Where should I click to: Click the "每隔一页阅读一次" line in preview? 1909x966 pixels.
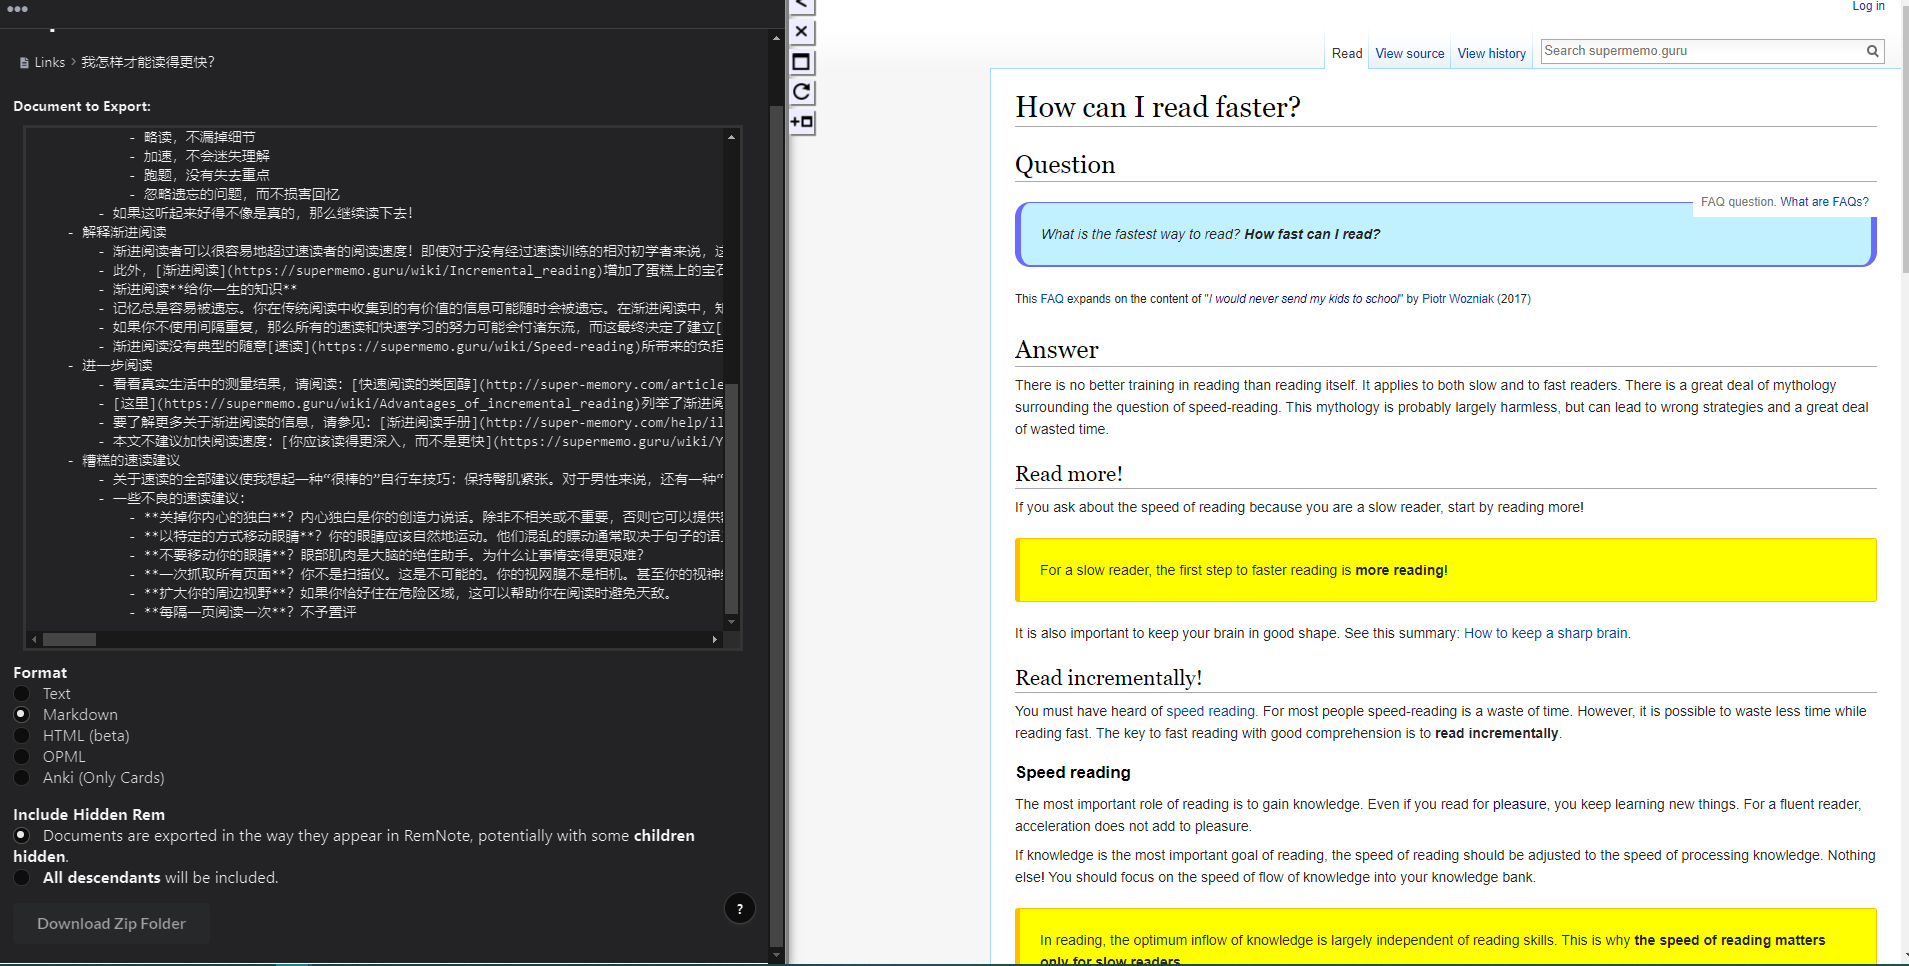(x=250, y=613)
